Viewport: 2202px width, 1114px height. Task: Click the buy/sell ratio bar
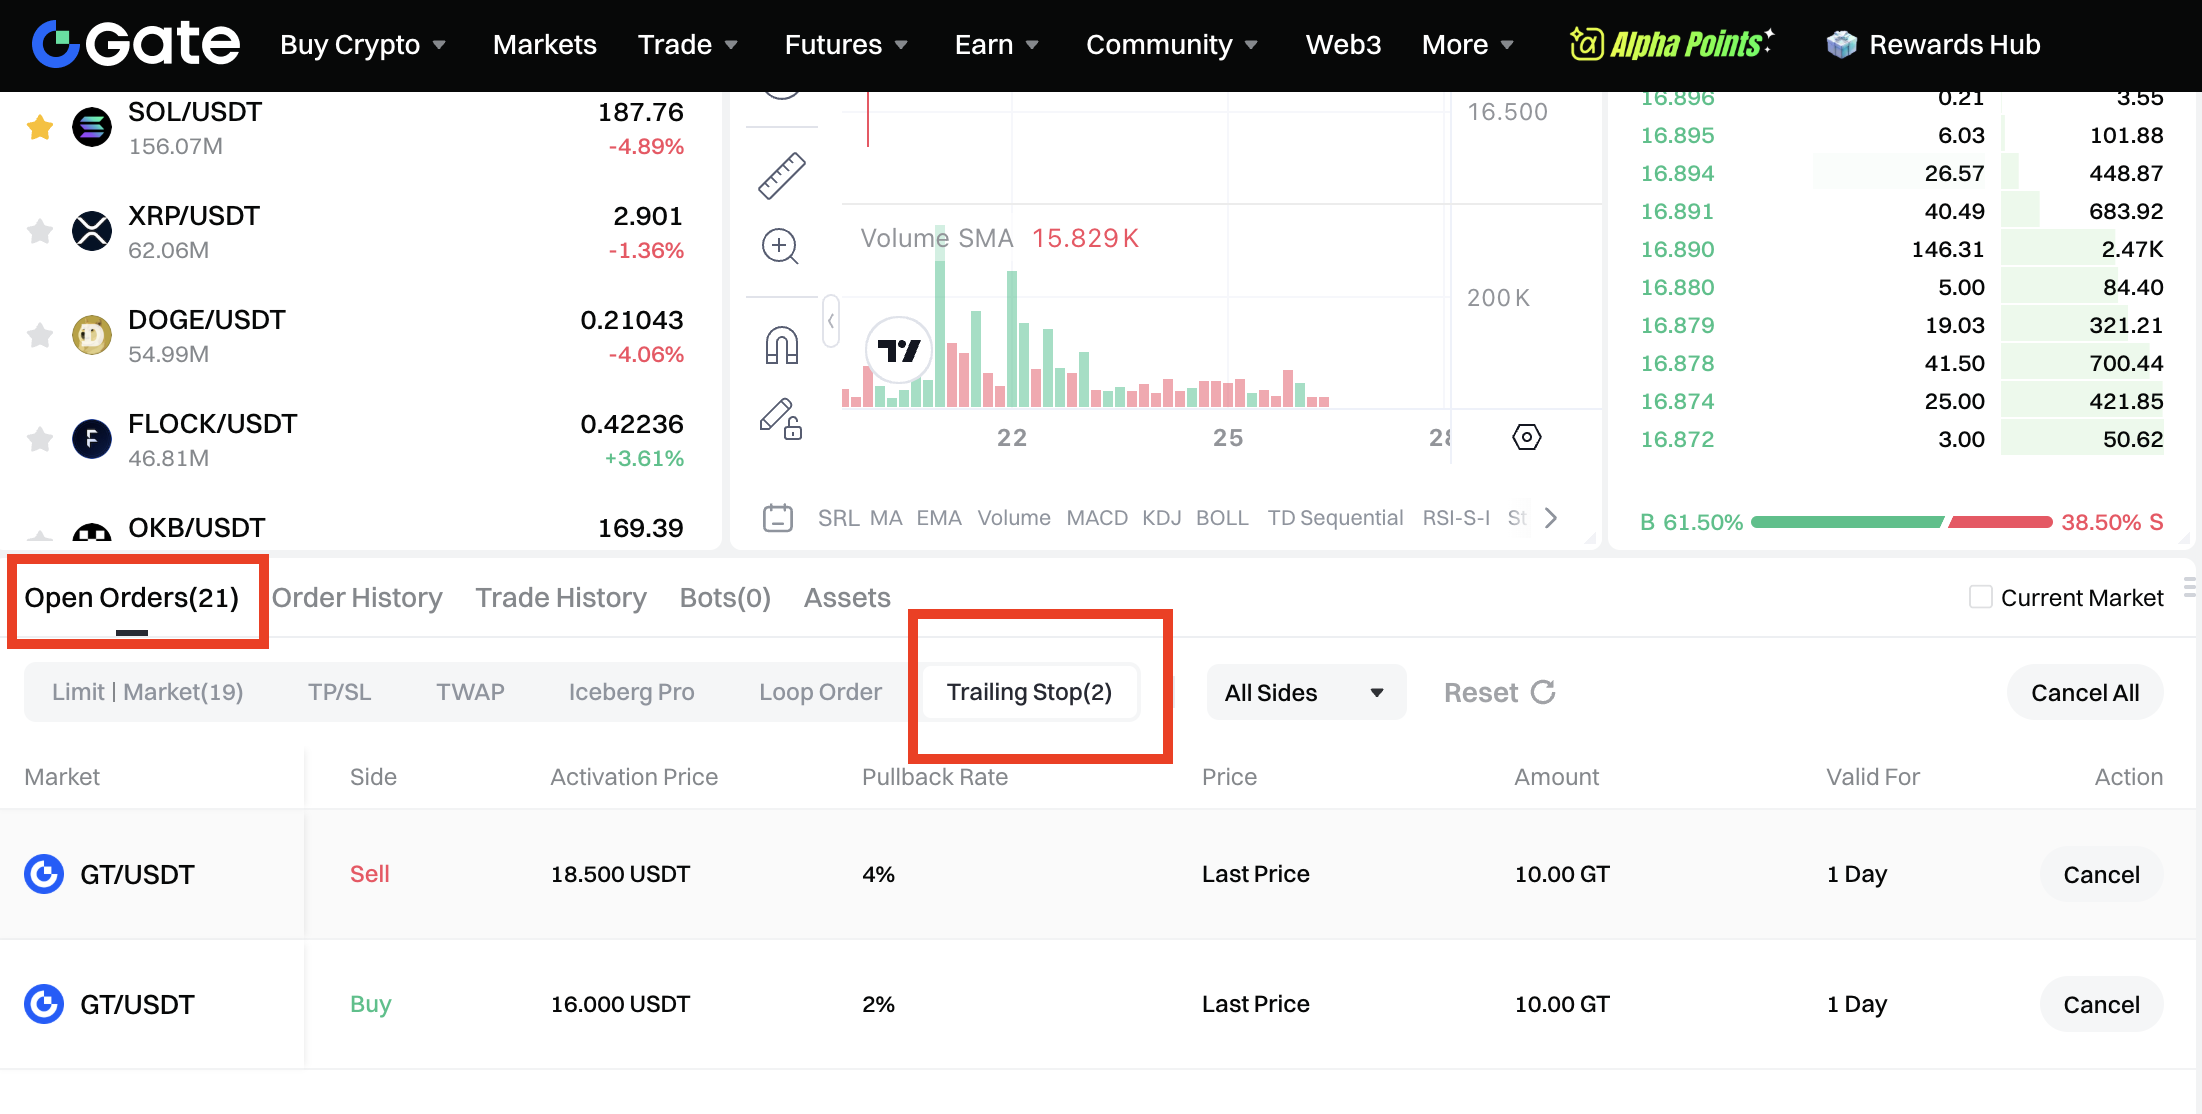click(x=1901, y=522)
